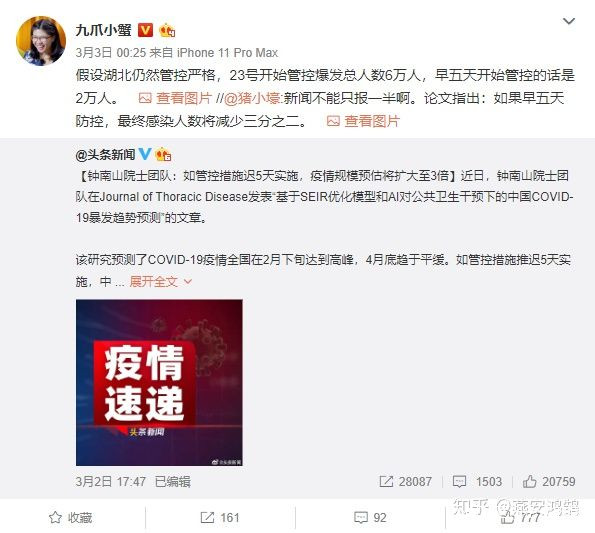
Task: Click the 九爪小蟹 profile avatar
Action: (41, 41)
